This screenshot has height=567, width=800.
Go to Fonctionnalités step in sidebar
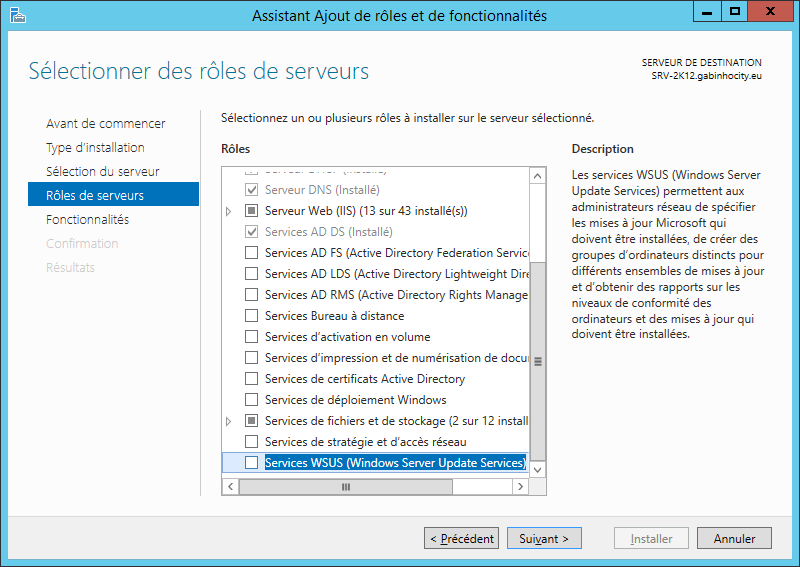click(87, 219)
